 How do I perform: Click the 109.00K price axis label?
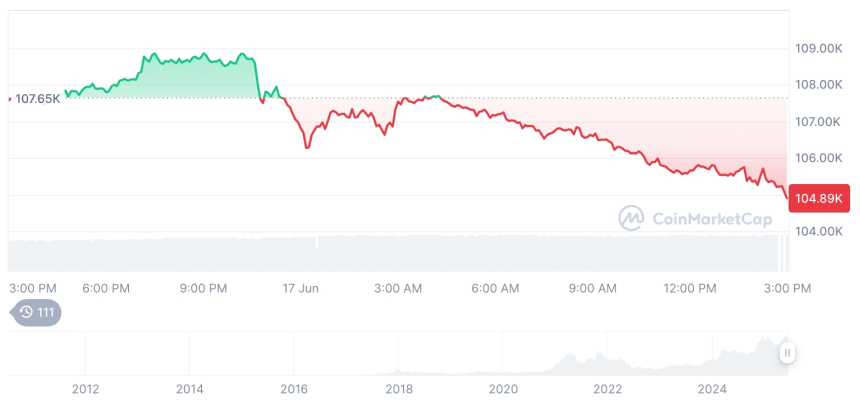(x=817, y=48)
